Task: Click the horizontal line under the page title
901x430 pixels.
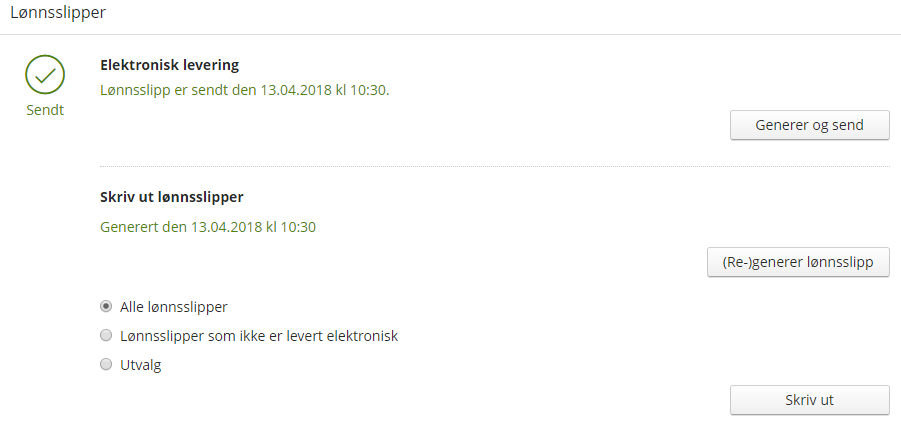Action: [450, 34]
